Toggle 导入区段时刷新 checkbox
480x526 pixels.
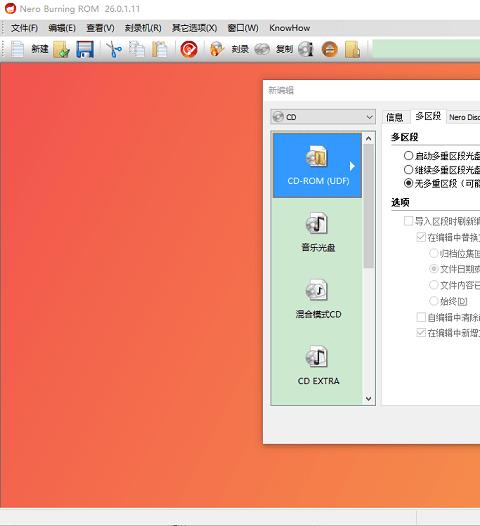408,221
